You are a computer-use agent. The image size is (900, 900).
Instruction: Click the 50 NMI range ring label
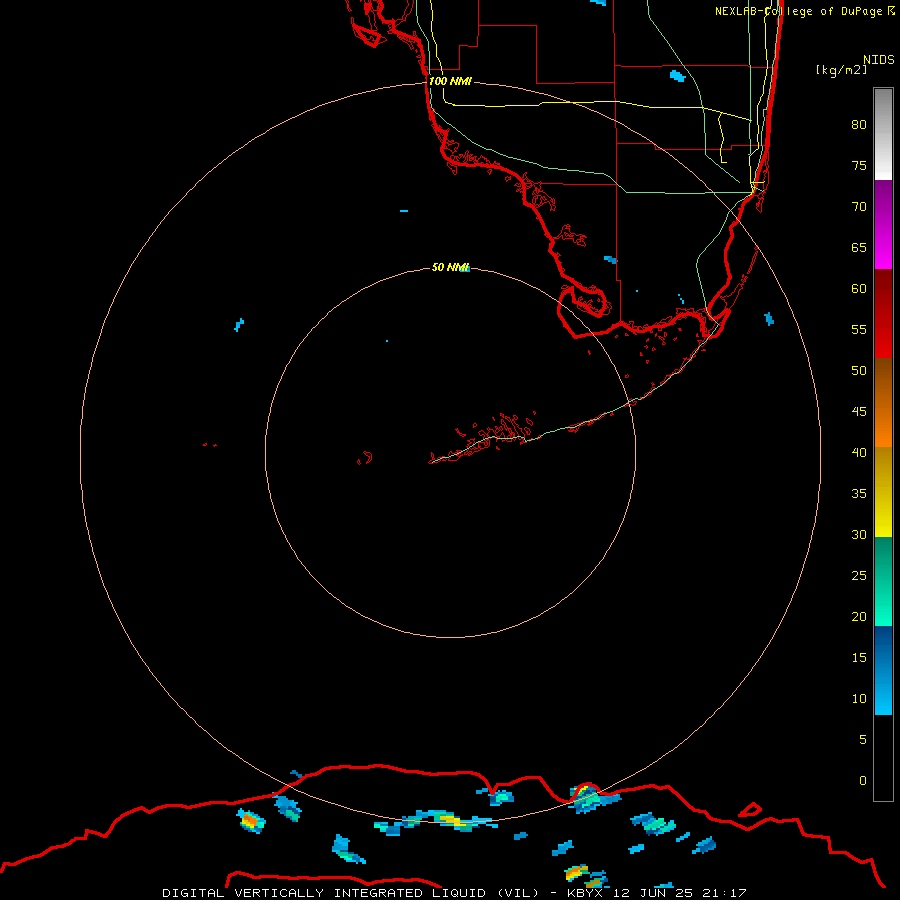click(x=450, y=267)
